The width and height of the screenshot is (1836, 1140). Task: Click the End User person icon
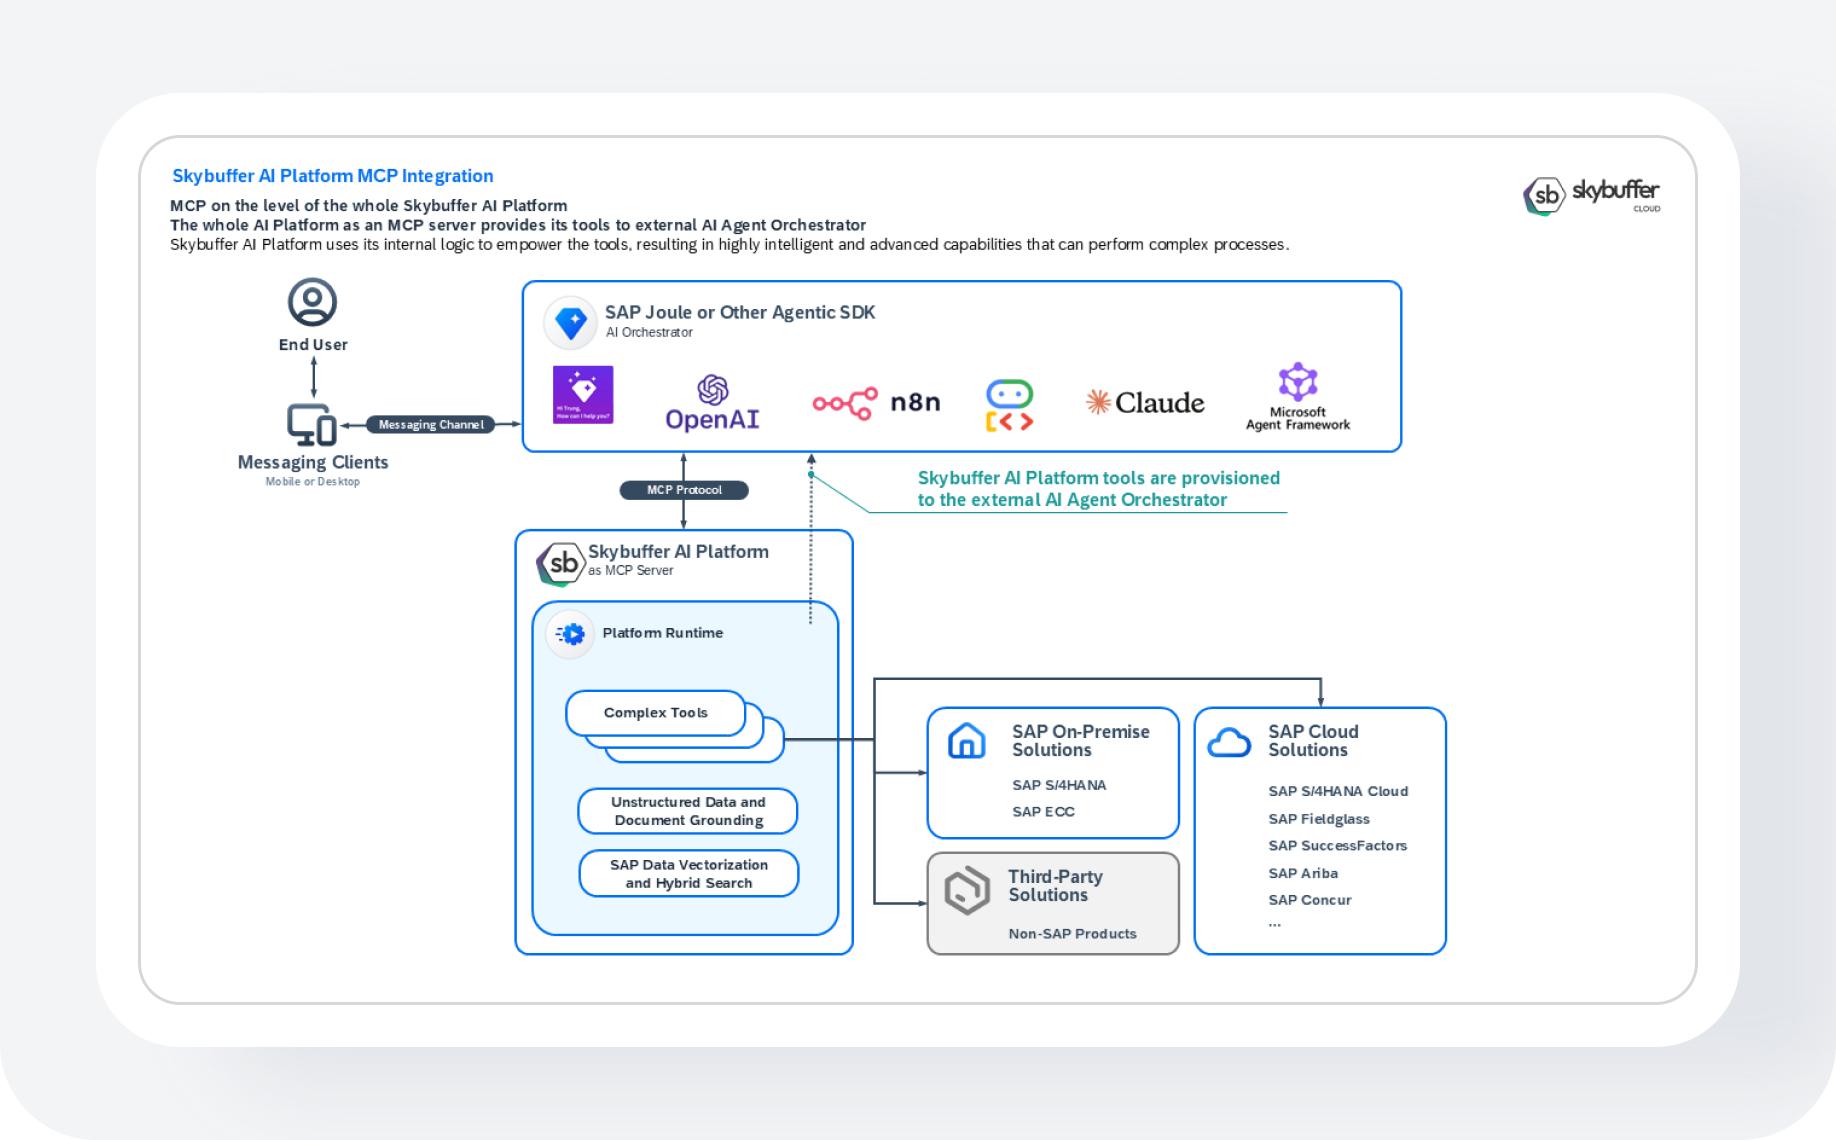312,302
